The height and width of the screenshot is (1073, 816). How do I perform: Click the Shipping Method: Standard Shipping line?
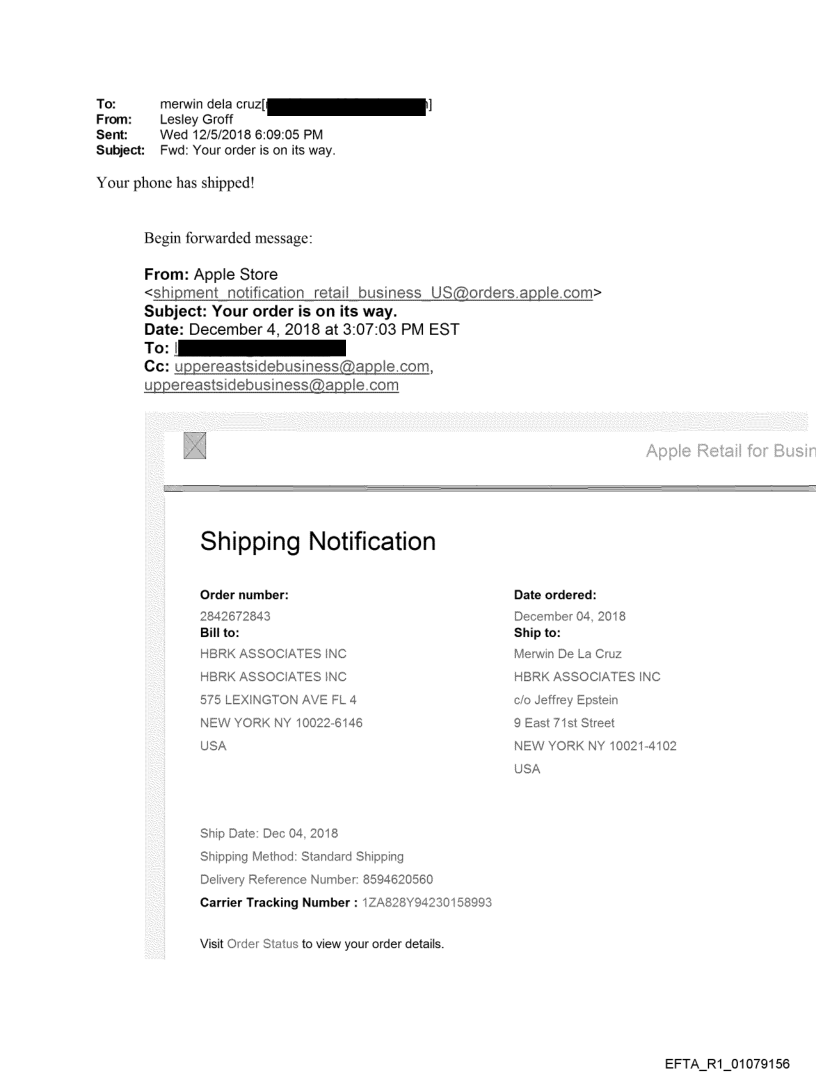302,857
